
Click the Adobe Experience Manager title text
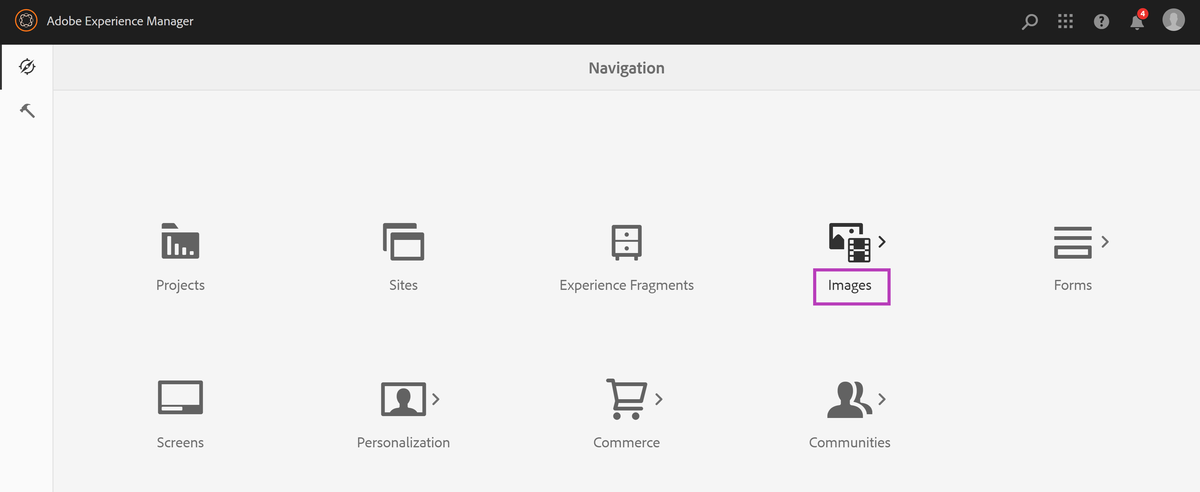coord(120,21)
